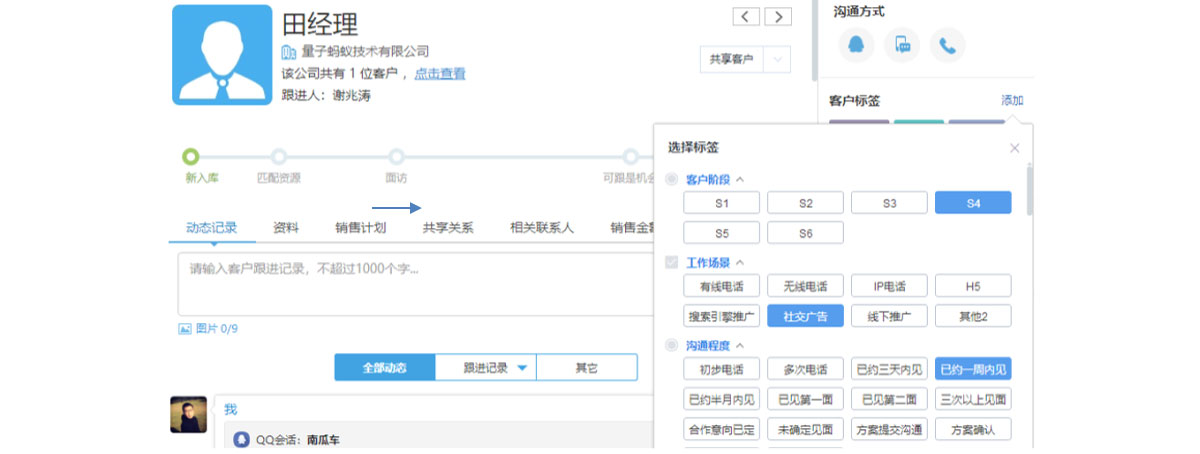This screenshot has height=454, width=1200.
Task: Select the 未确定见面 tag
Action: point(805,430)
